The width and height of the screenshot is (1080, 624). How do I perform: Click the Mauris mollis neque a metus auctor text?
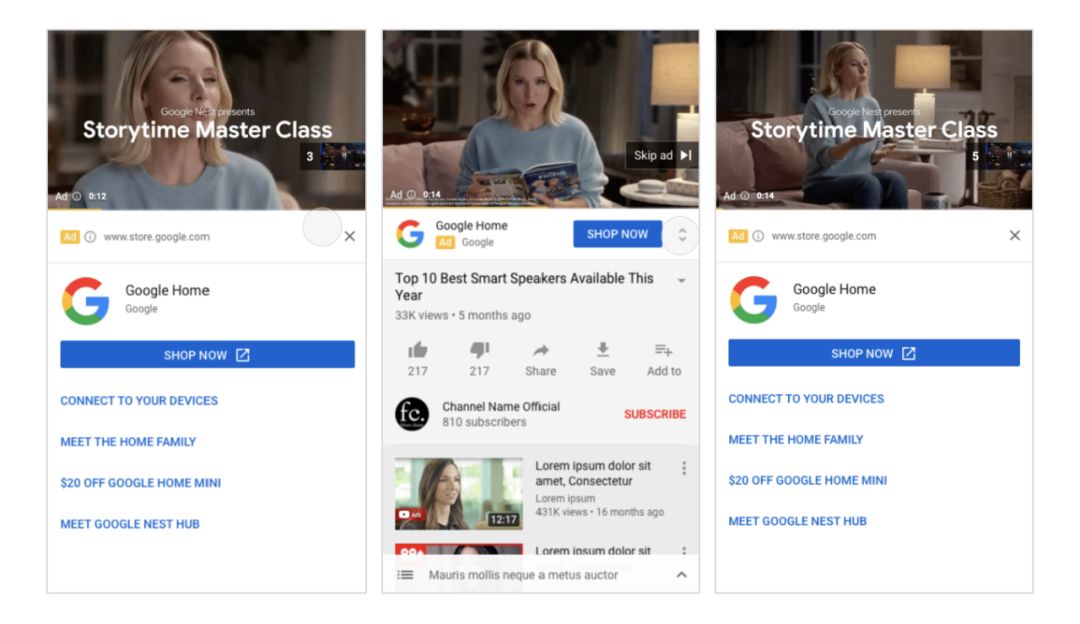(x=523, y=575)
